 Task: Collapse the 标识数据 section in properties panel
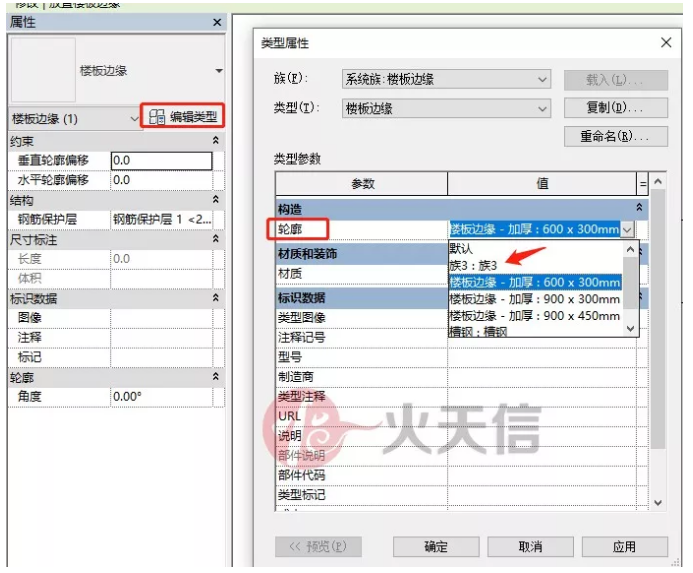click(x=215, y=298)
